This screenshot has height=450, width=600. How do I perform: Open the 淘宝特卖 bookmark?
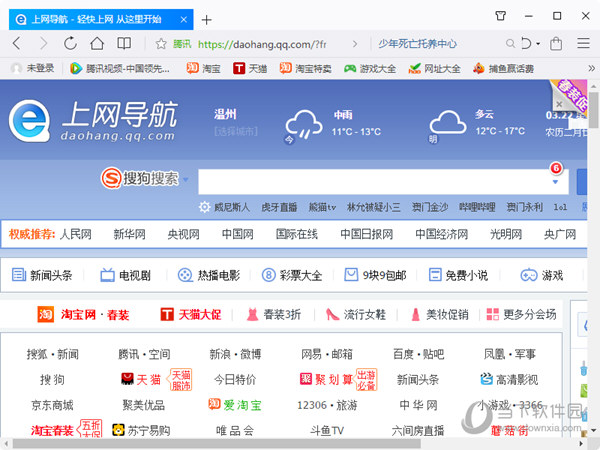(x=305, y=68)
